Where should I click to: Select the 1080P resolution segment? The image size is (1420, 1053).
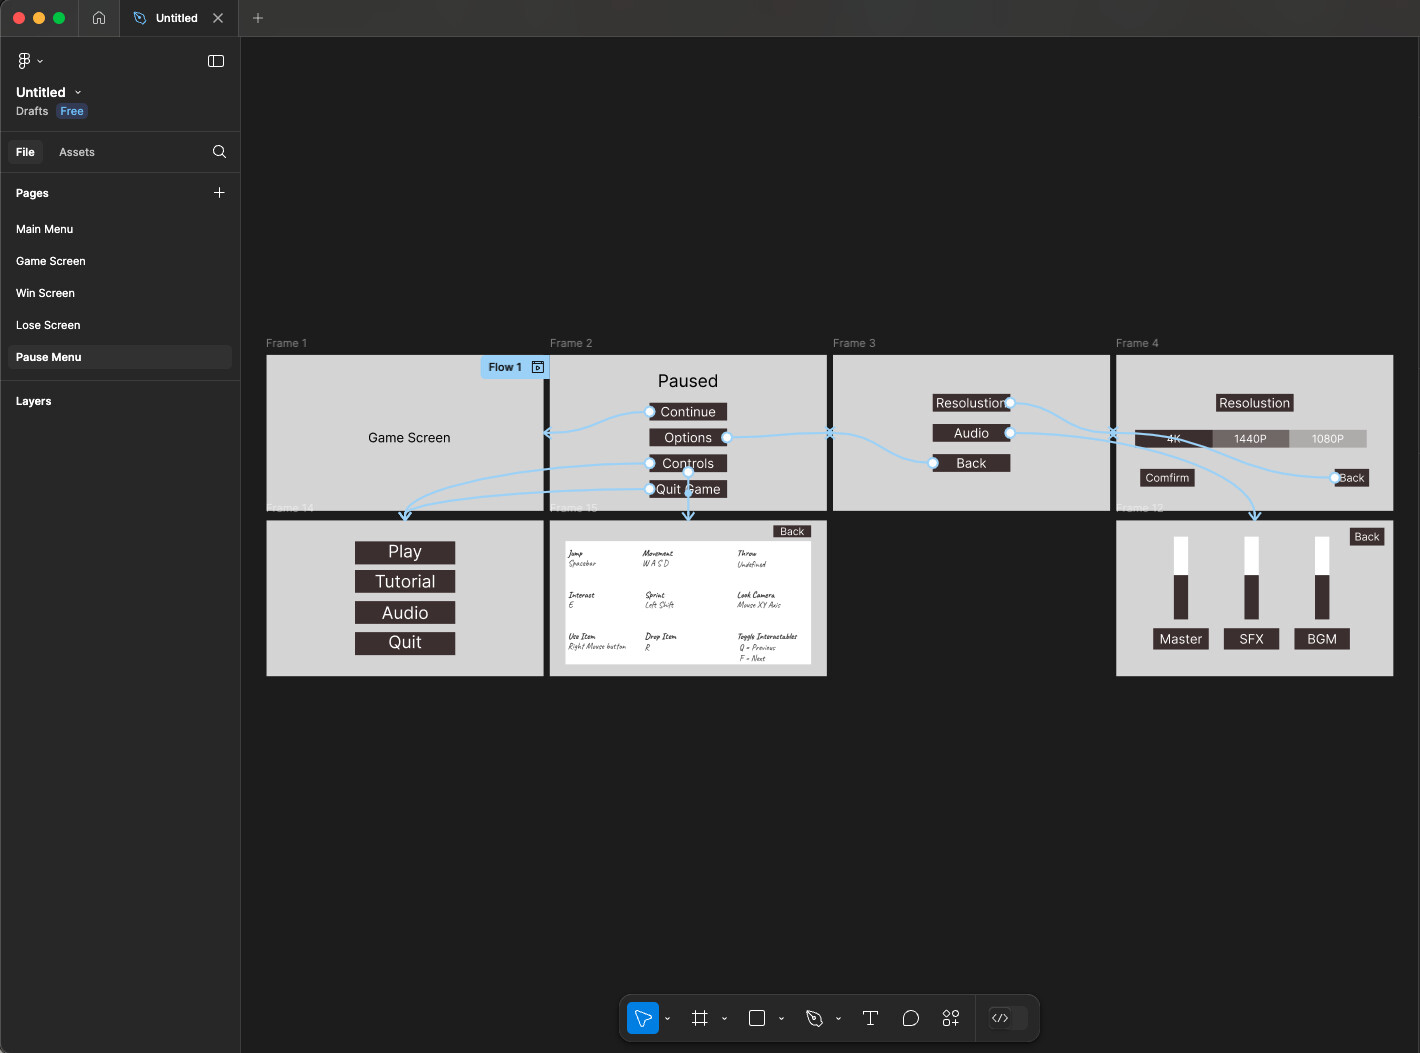click(x=1327, y=439)
